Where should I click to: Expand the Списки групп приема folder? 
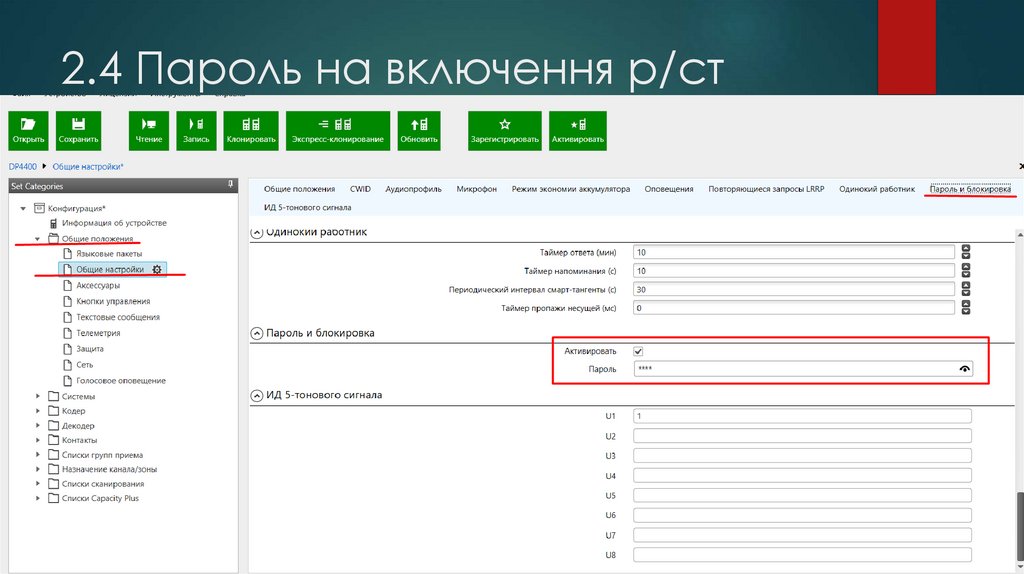click(38, 454)
